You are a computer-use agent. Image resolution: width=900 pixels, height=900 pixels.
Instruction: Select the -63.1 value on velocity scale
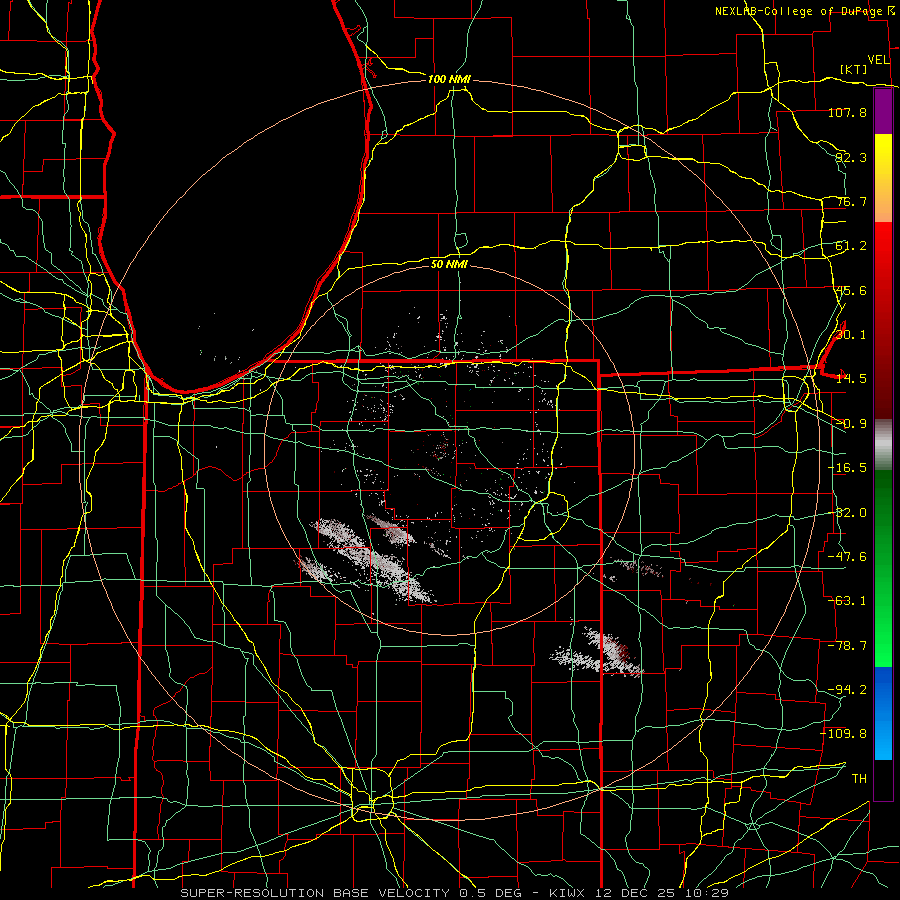[x=847, y=601]
